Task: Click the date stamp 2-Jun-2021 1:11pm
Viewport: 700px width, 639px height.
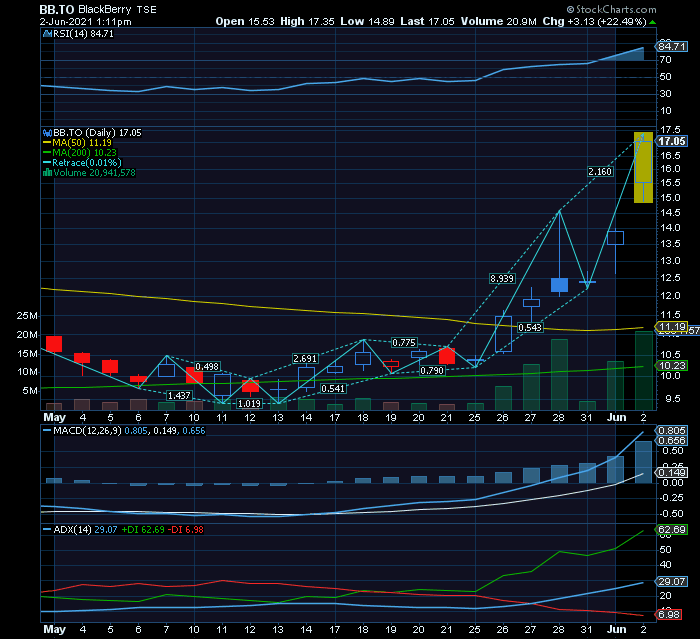Action: (x=85, y=21)
